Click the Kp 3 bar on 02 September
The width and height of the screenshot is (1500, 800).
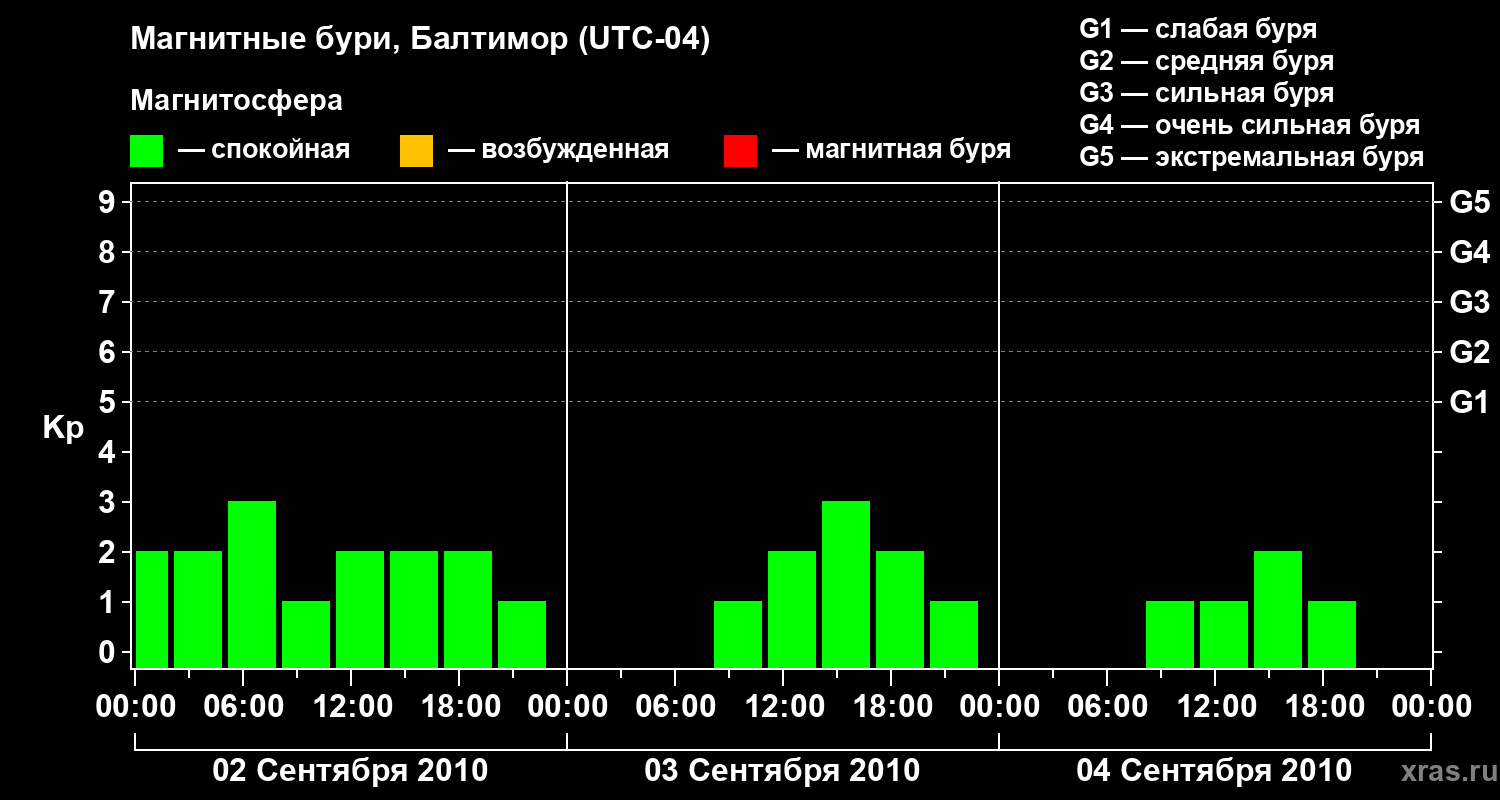[252, 585]
